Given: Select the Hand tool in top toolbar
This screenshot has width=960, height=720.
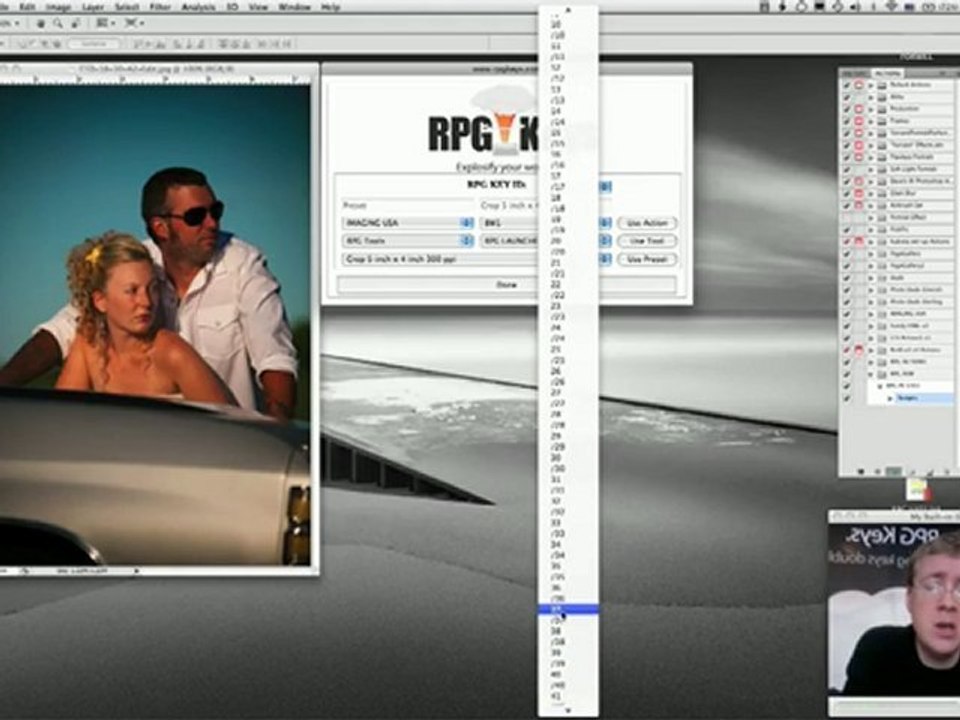Looking at the screenshot, I should coord(40,23).
